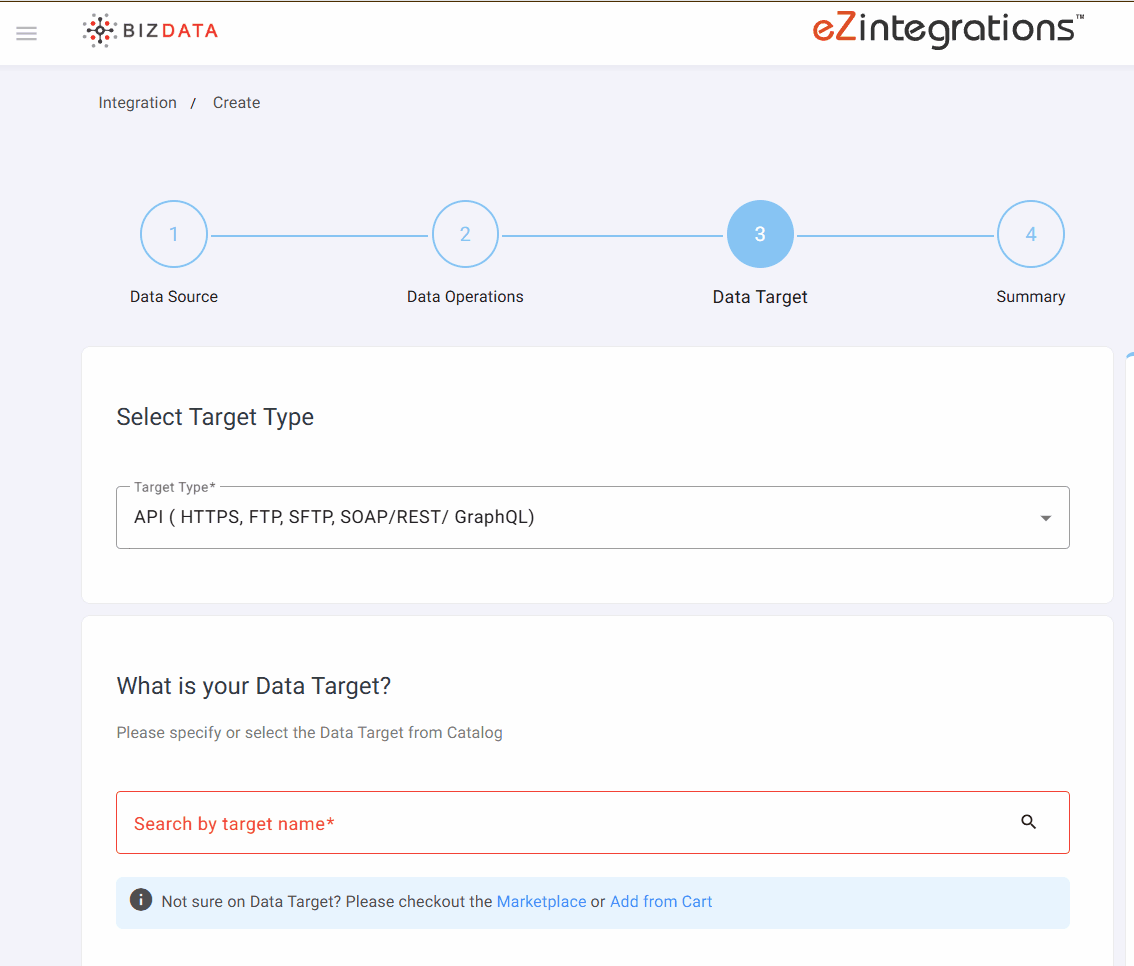This screenshot has width=1134, height=966.
Task: Click the Create breadcrumb item
Action: pos(236,103)
